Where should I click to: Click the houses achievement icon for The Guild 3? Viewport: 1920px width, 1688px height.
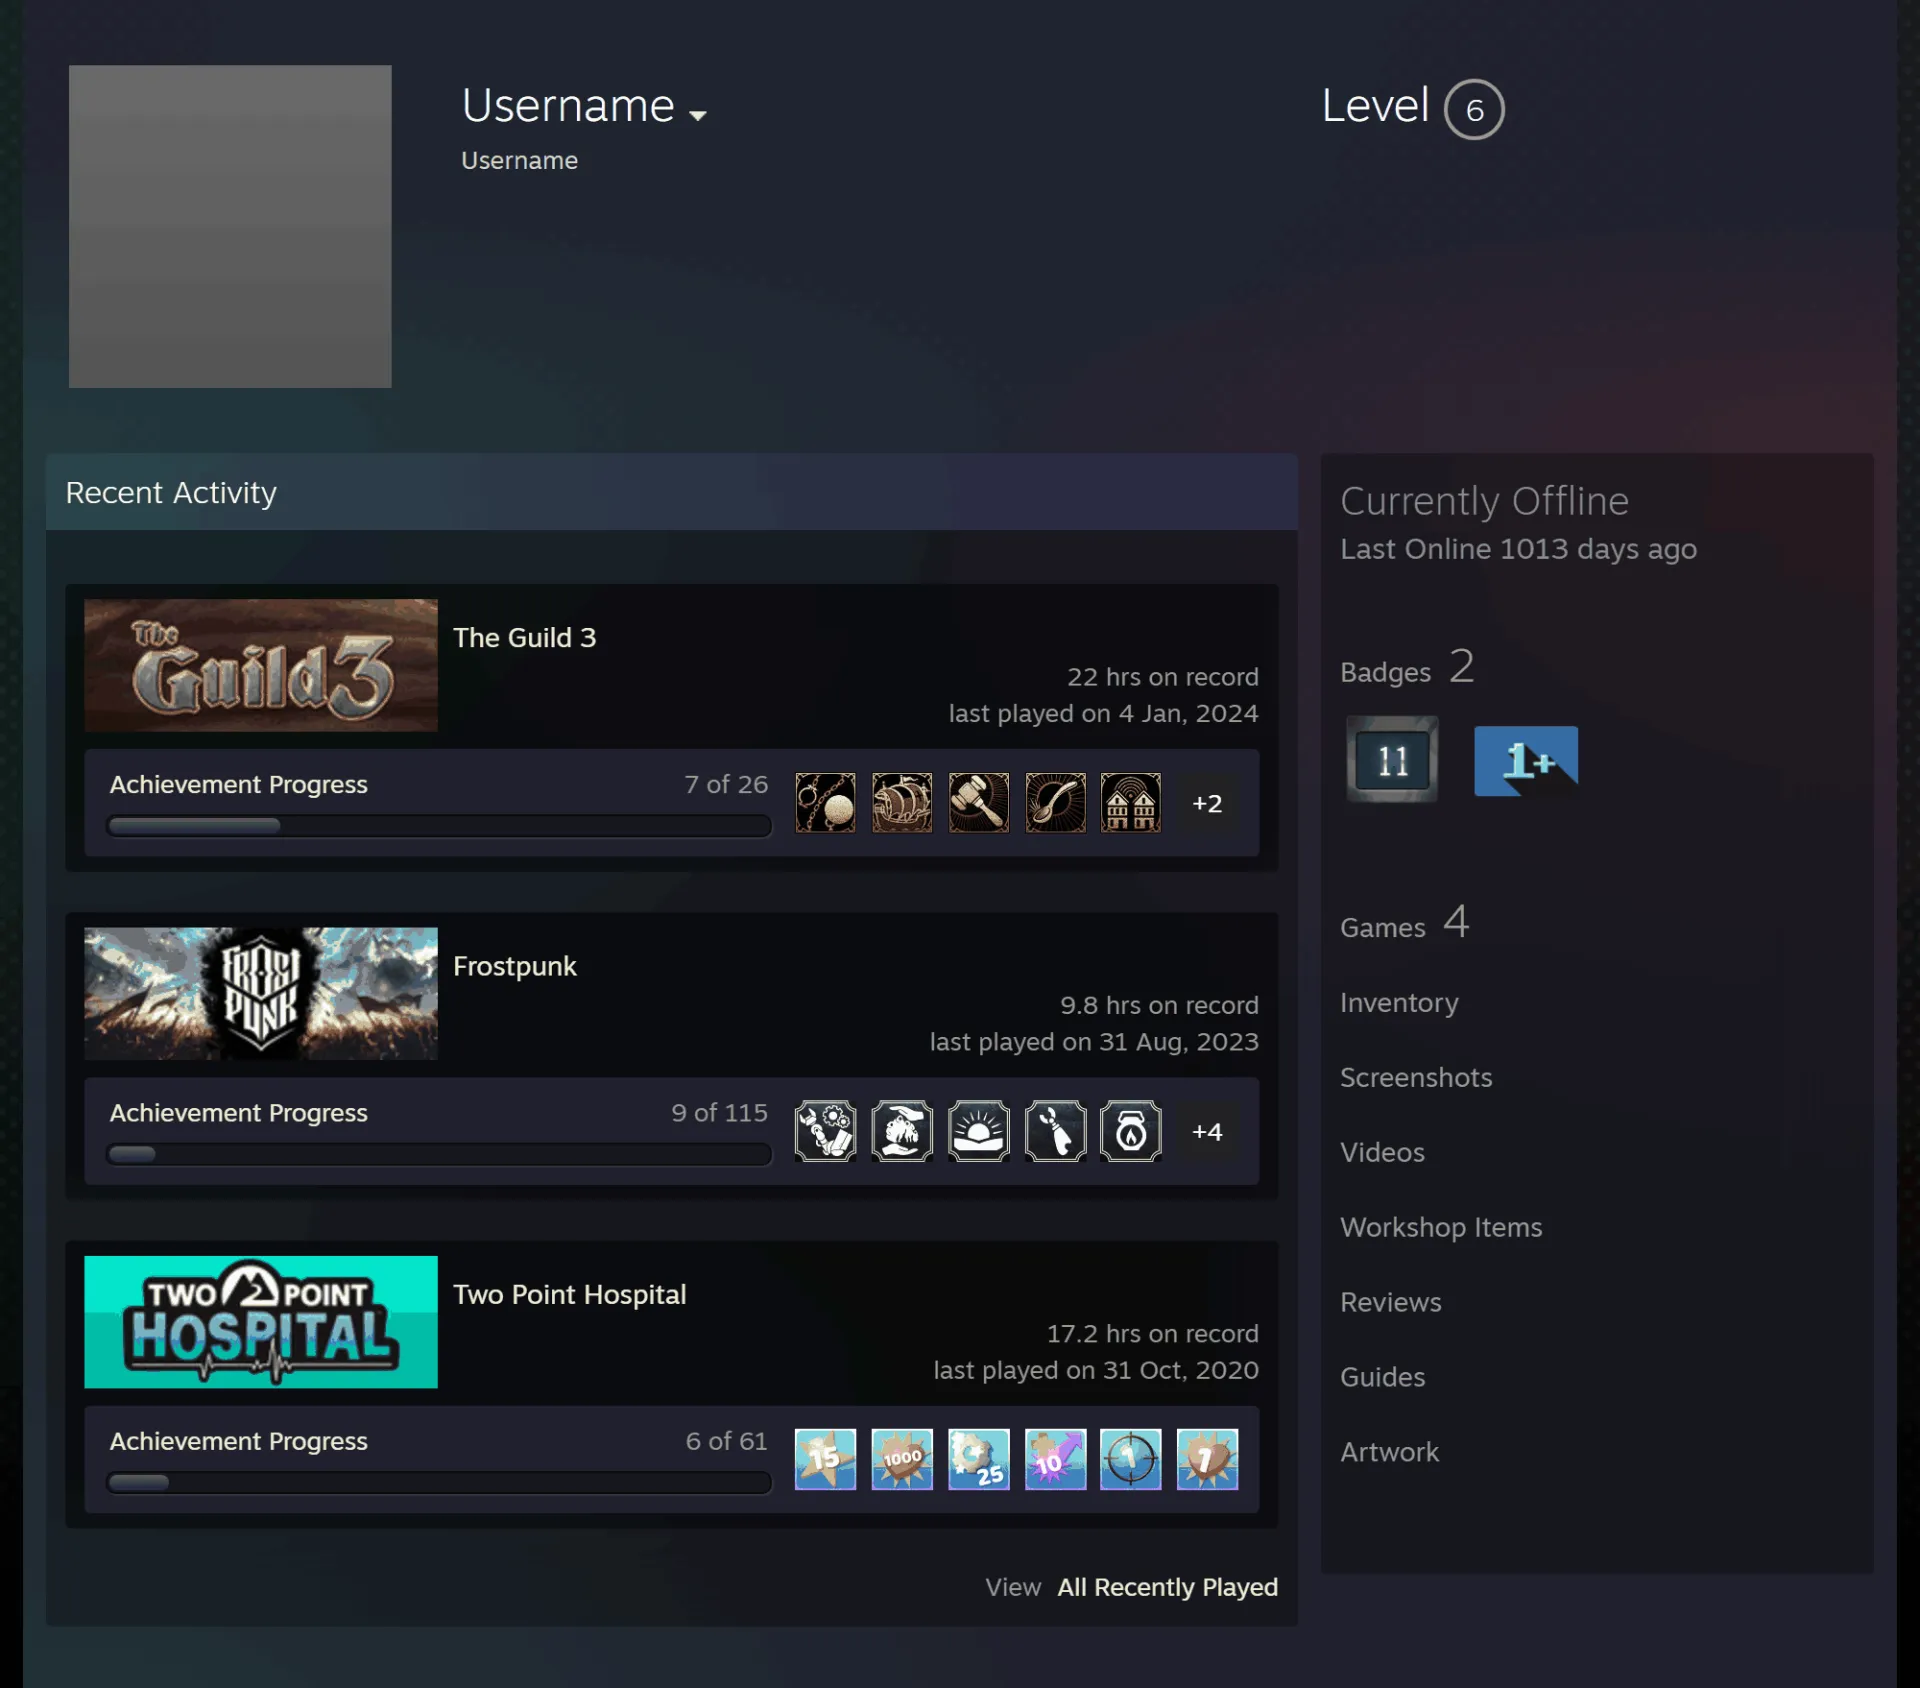[1131, 802]
